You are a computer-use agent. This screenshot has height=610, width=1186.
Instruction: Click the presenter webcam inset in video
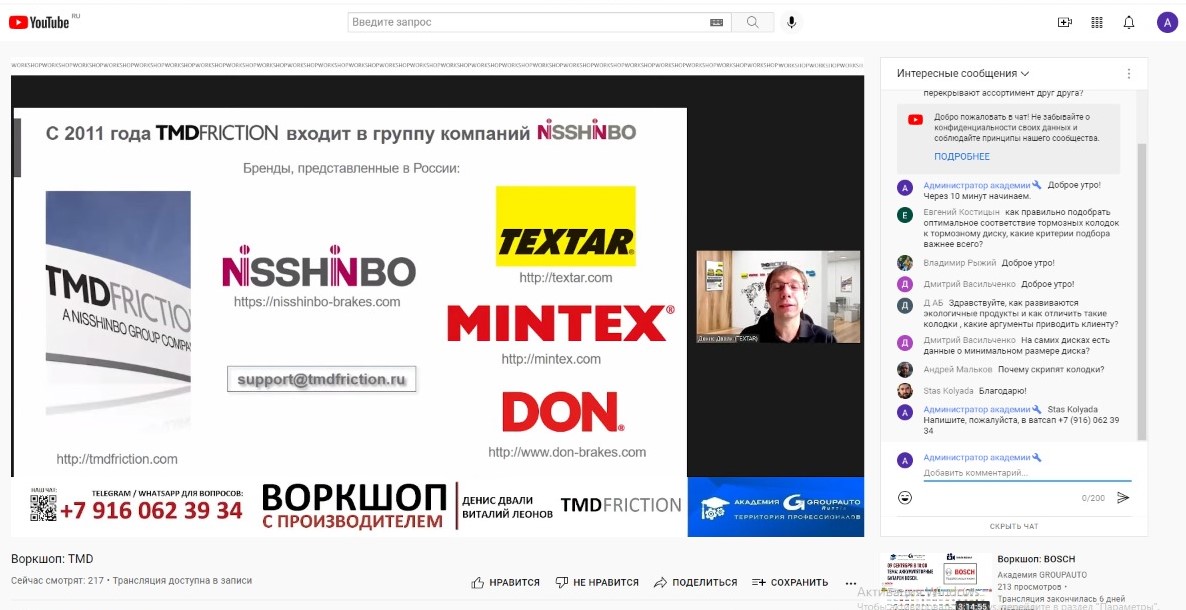click(x=778, y=297)
